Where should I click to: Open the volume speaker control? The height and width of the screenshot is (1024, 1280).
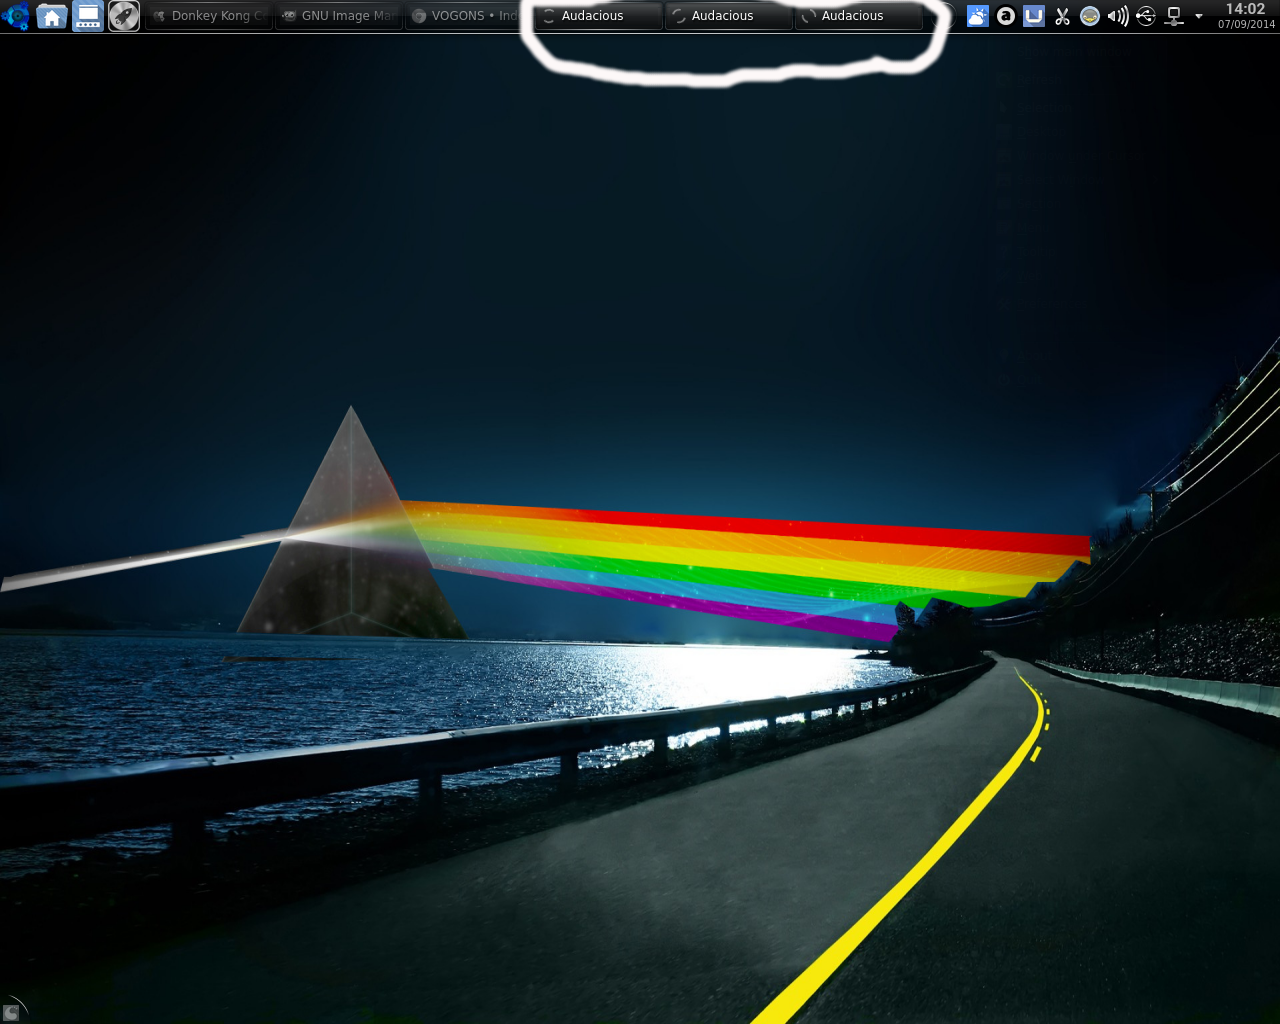tap(1118, 16)
